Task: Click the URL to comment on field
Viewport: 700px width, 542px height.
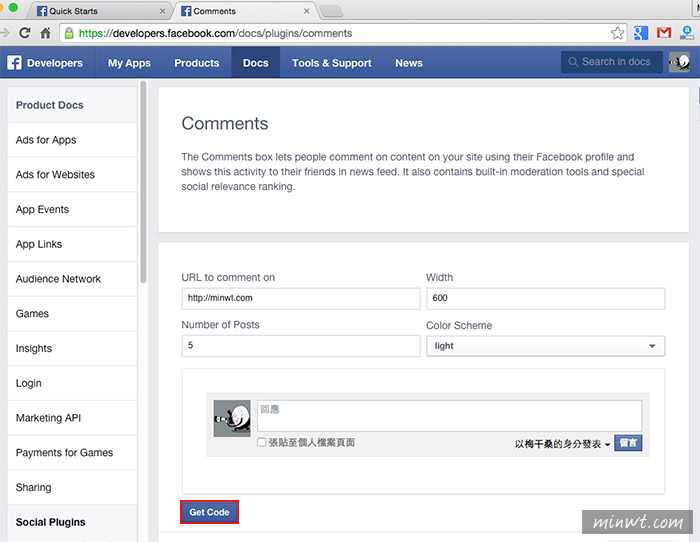Action: (x=301, y=298)
